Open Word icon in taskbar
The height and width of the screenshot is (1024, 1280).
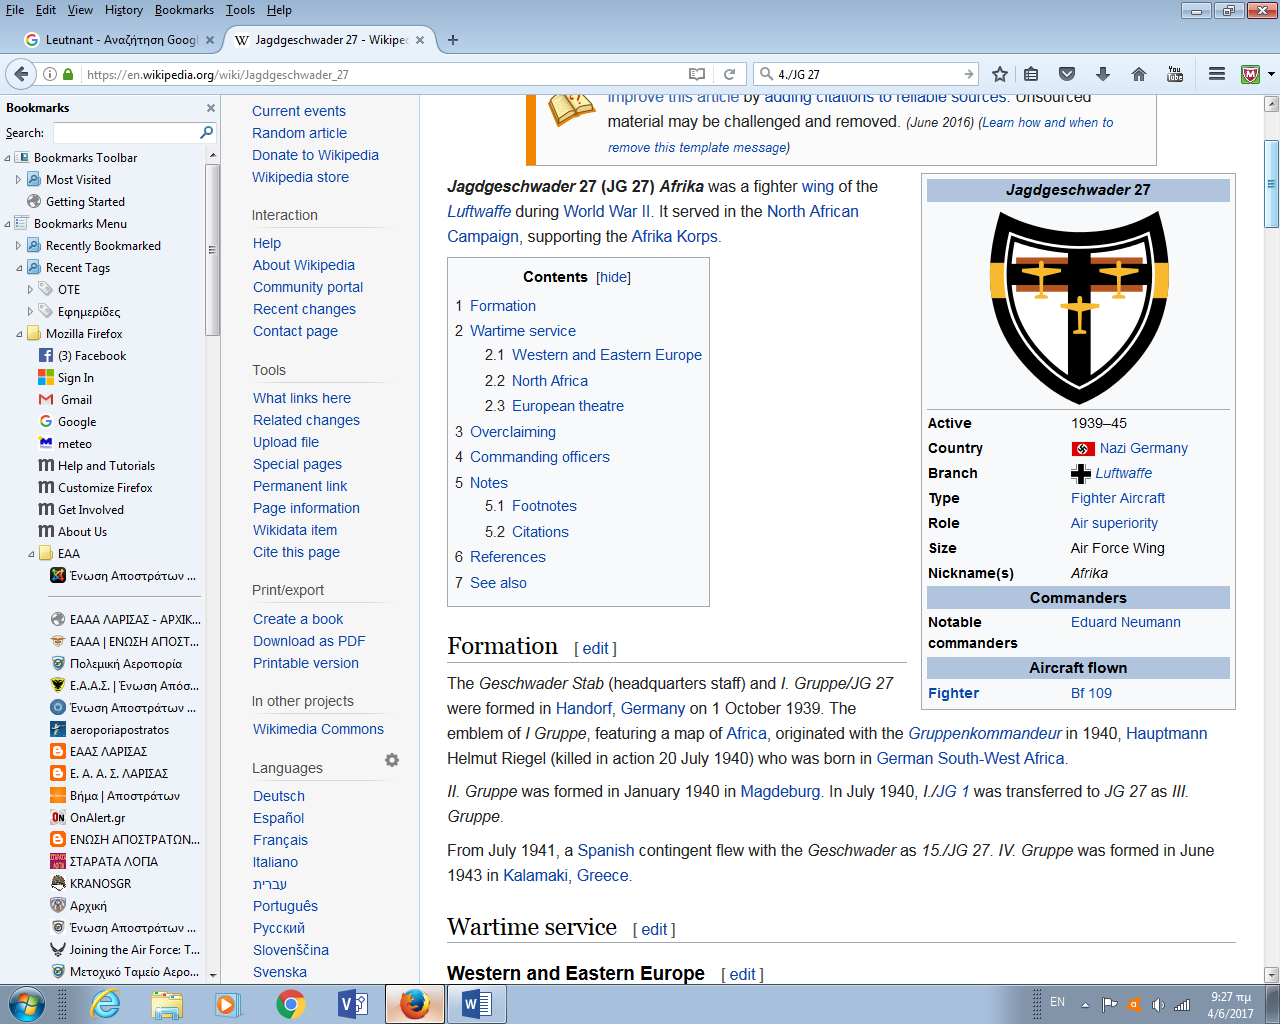(477, 1003)
